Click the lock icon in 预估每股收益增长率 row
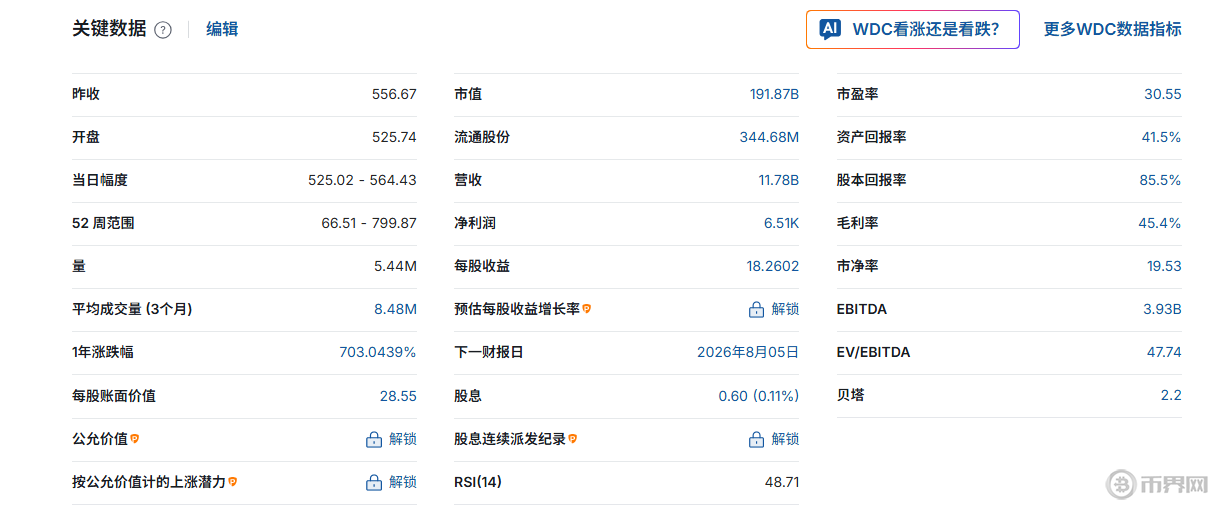Viewport: 1219px width, 512px height. click(x=757, y=310)
